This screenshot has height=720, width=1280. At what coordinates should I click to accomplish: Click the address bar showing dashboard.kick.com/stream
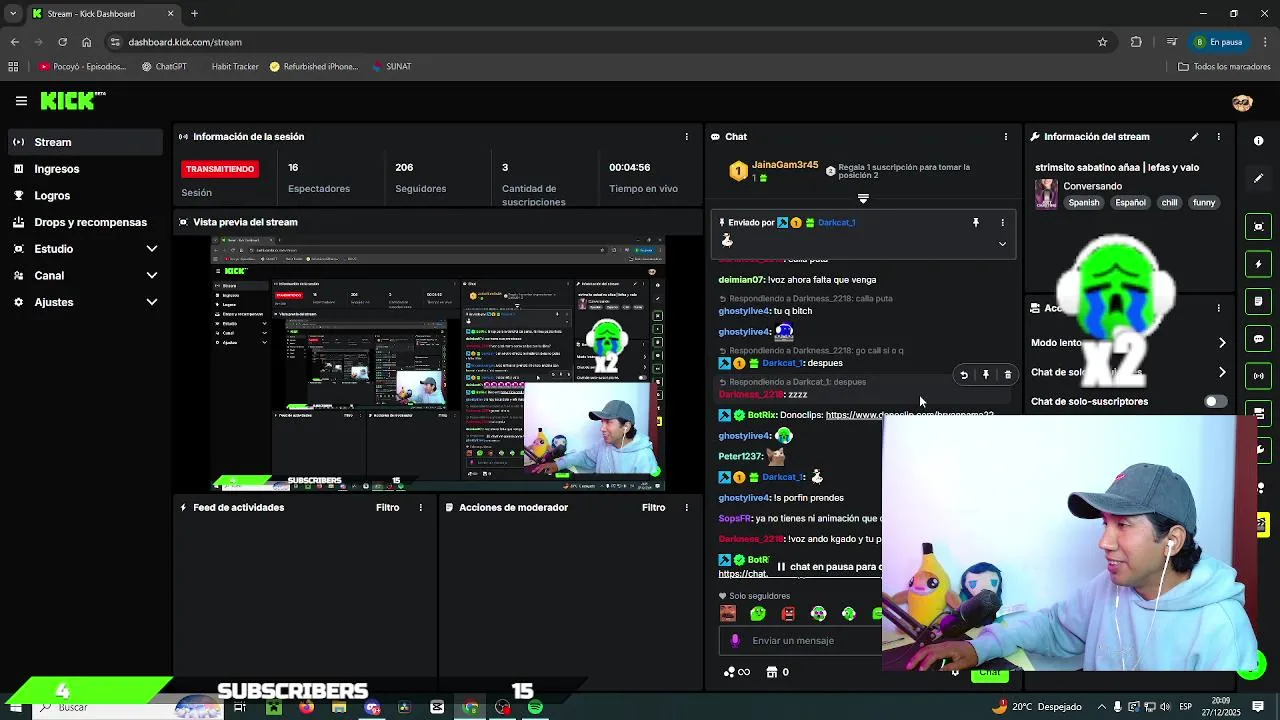coord(600,42)
